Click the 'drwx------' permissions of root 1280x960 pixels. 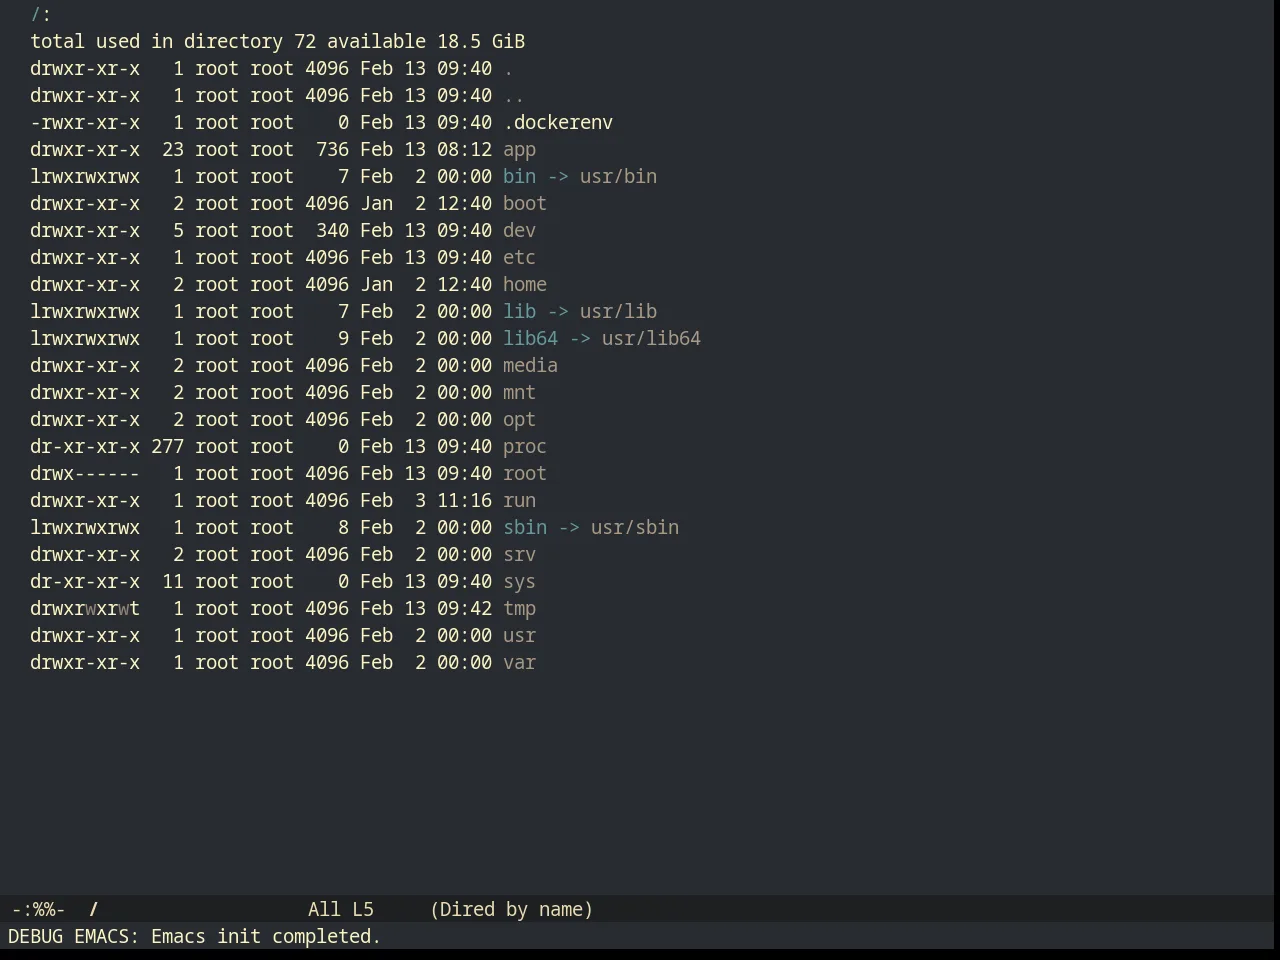pyautogui.click(x=85, y=474)
